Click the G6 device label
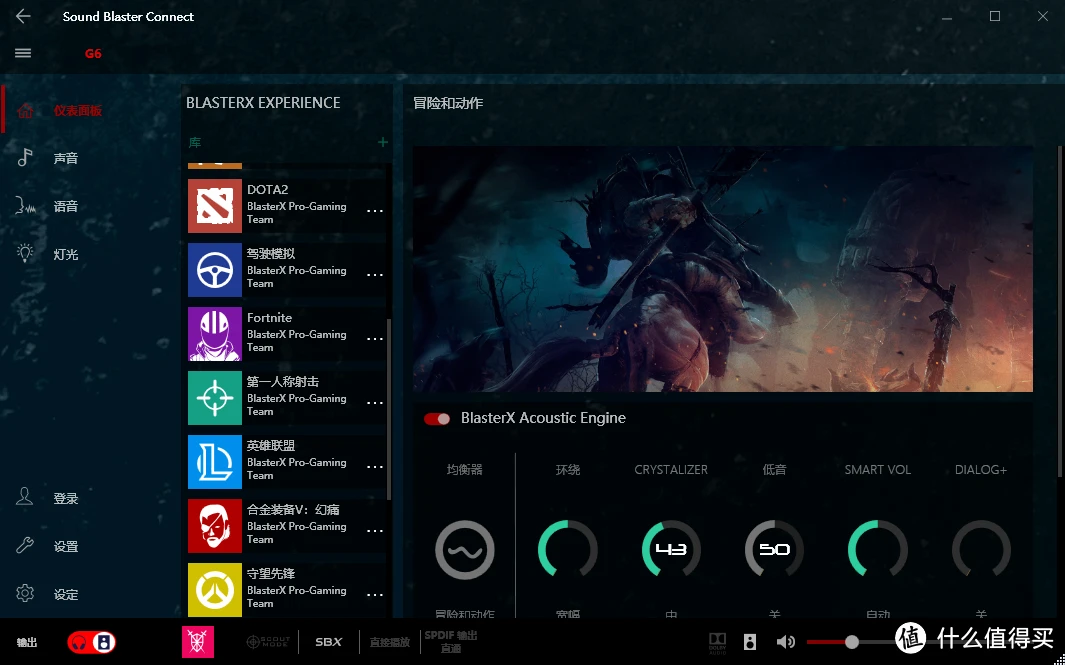This screenshot has width=1065, height=665. 93,54
